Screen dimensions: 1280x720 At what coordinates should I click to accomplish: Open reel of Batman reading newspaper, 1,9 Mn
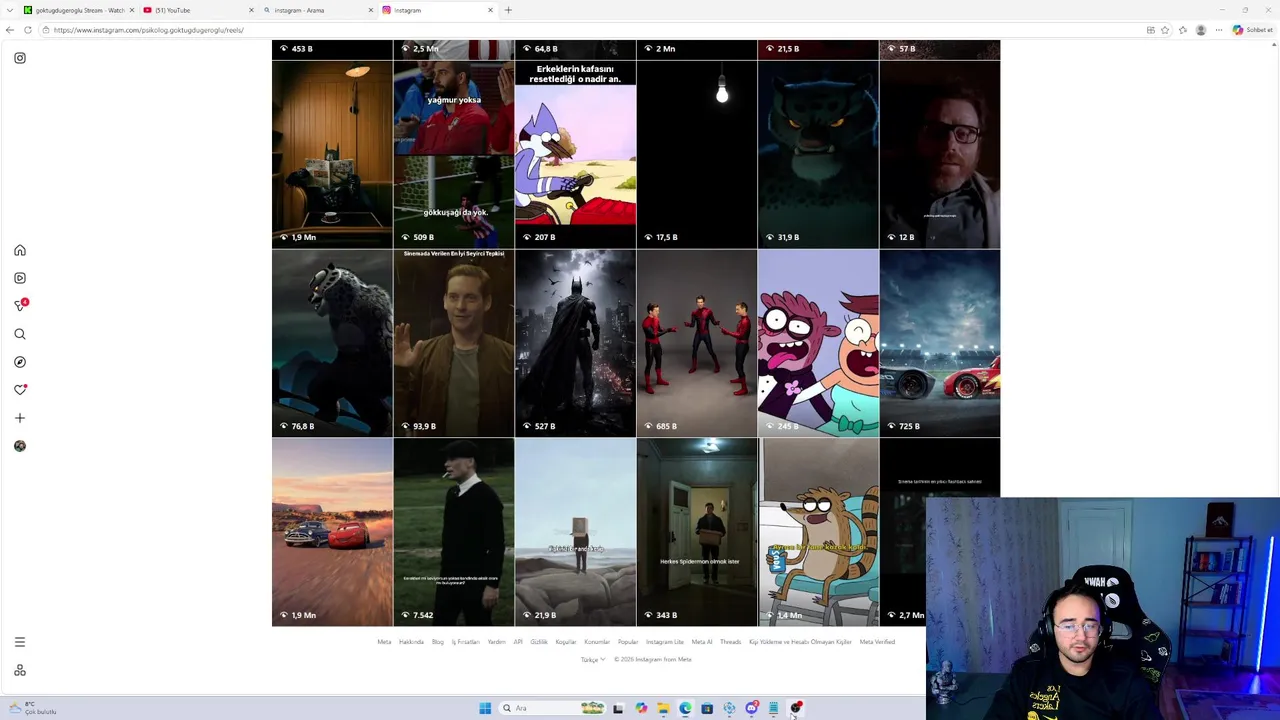(332, 154)
